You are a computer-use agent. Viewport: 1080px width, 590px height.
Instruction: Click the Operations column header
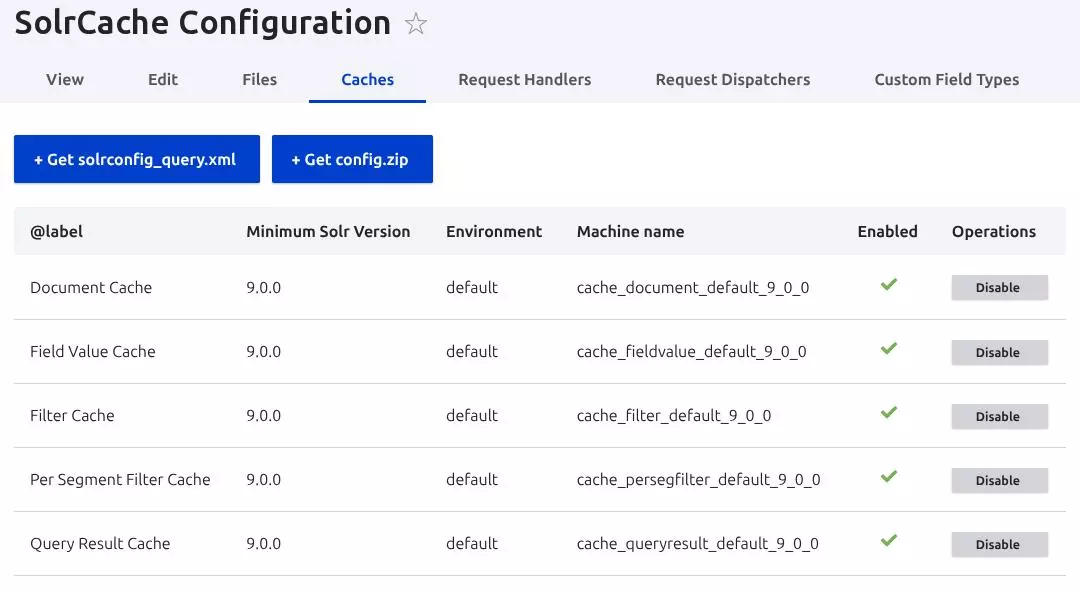click(x=993, y=232)
